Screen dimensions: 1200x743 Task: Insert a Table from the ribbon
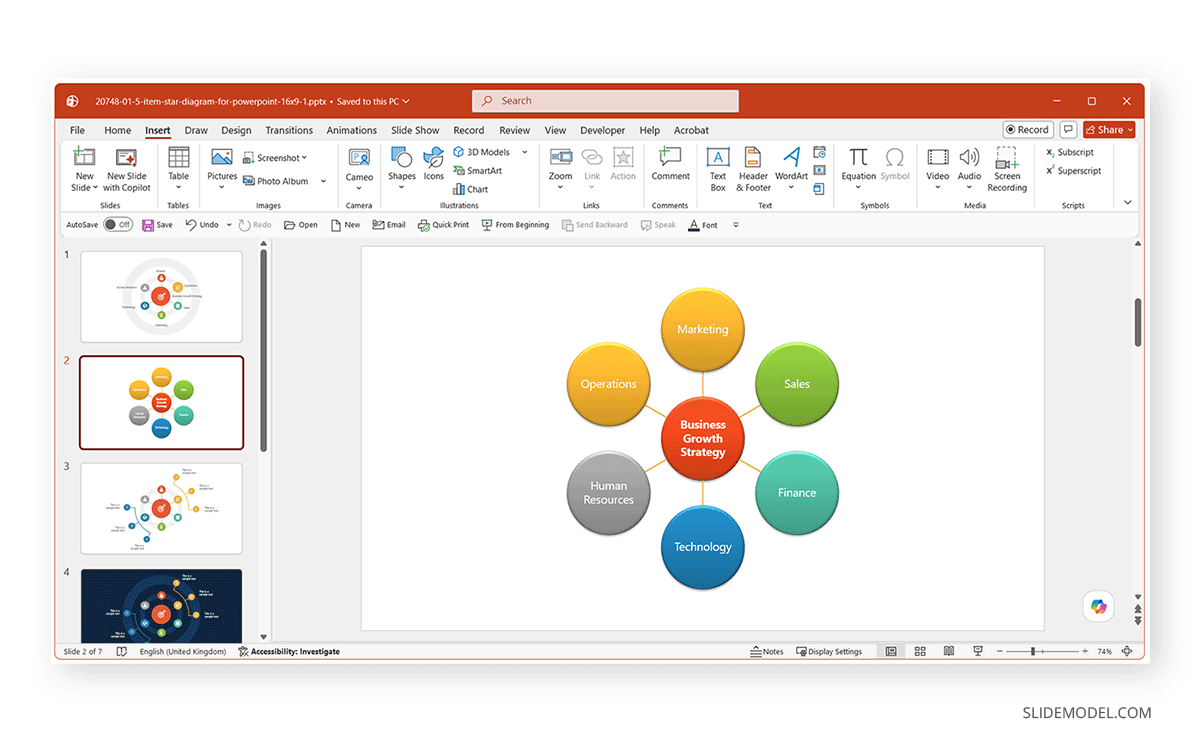click(x=178, y=168)
